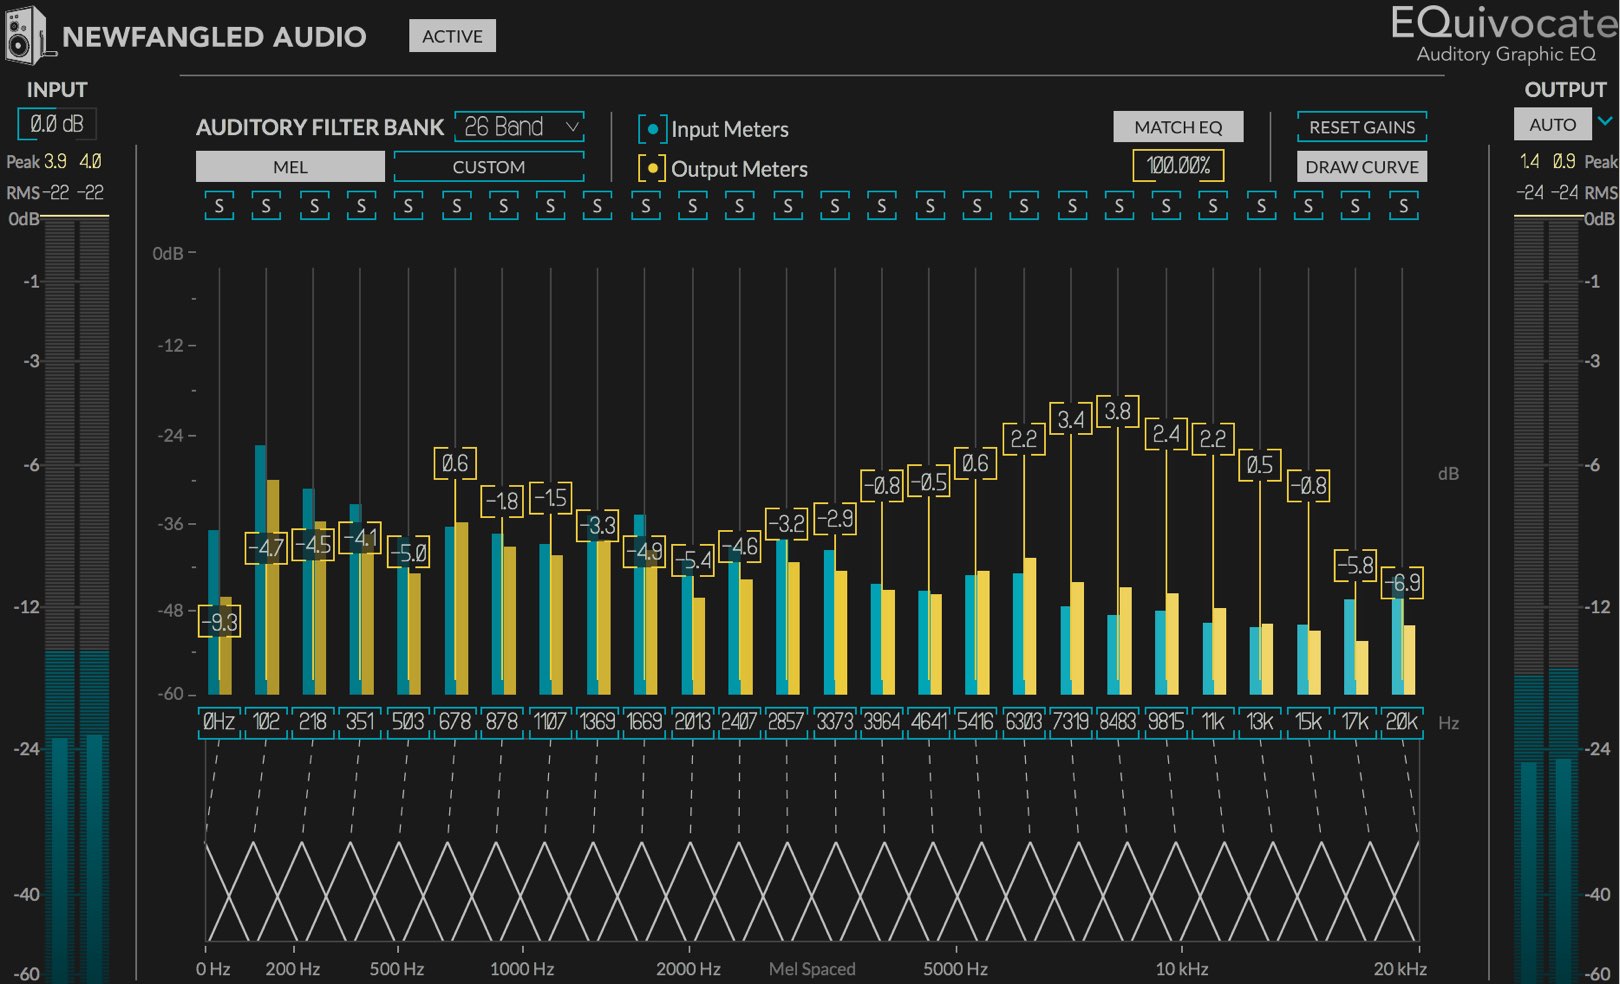Click the -9.3 gain handle at 0Hz
The image size is (1620, 984).
(219, 622)
